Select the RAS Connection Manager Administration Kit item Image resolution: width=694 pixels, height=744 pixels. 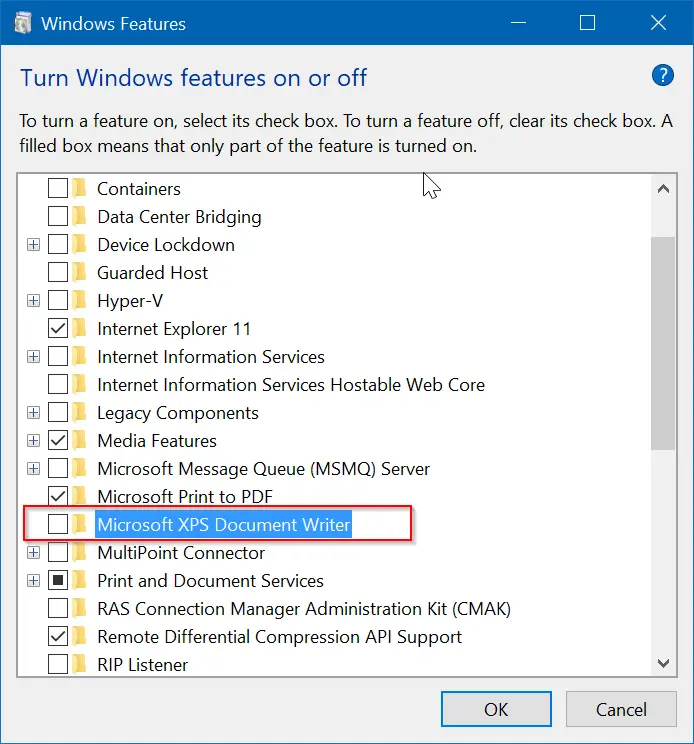click(304, 609)
